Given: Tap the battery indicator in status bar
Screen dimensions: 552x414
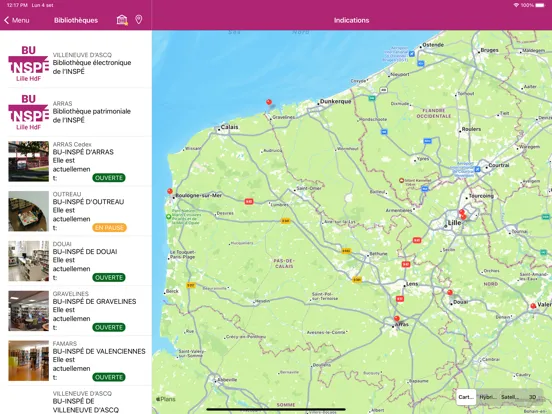Looking at the screenshot, I should coord(540,5).
